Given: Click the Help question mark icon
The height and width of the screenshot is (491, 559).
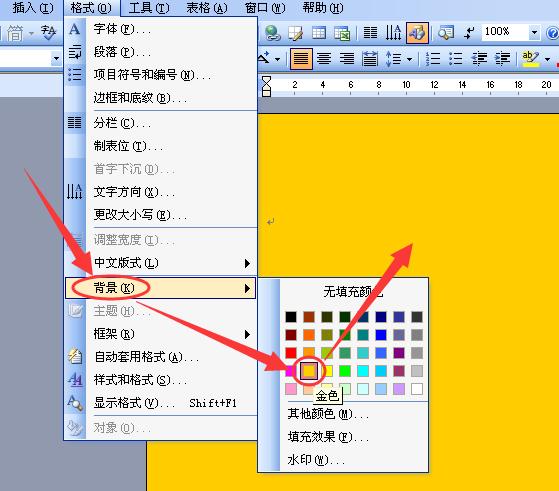Looking at the screenshot, I should tap(552, 33).
